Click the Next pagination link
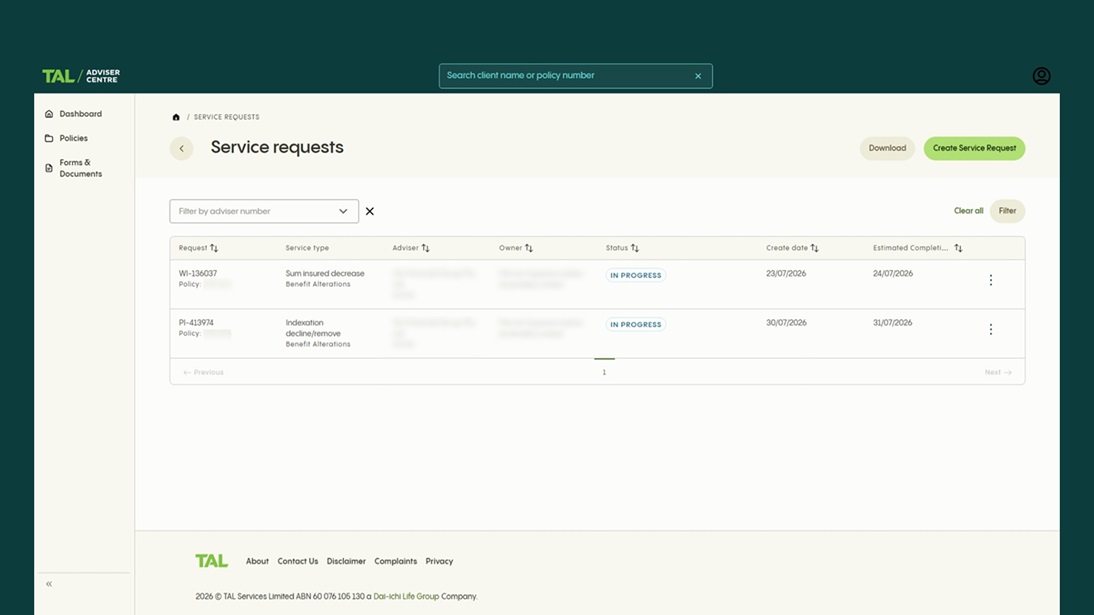 click(998, 372)
